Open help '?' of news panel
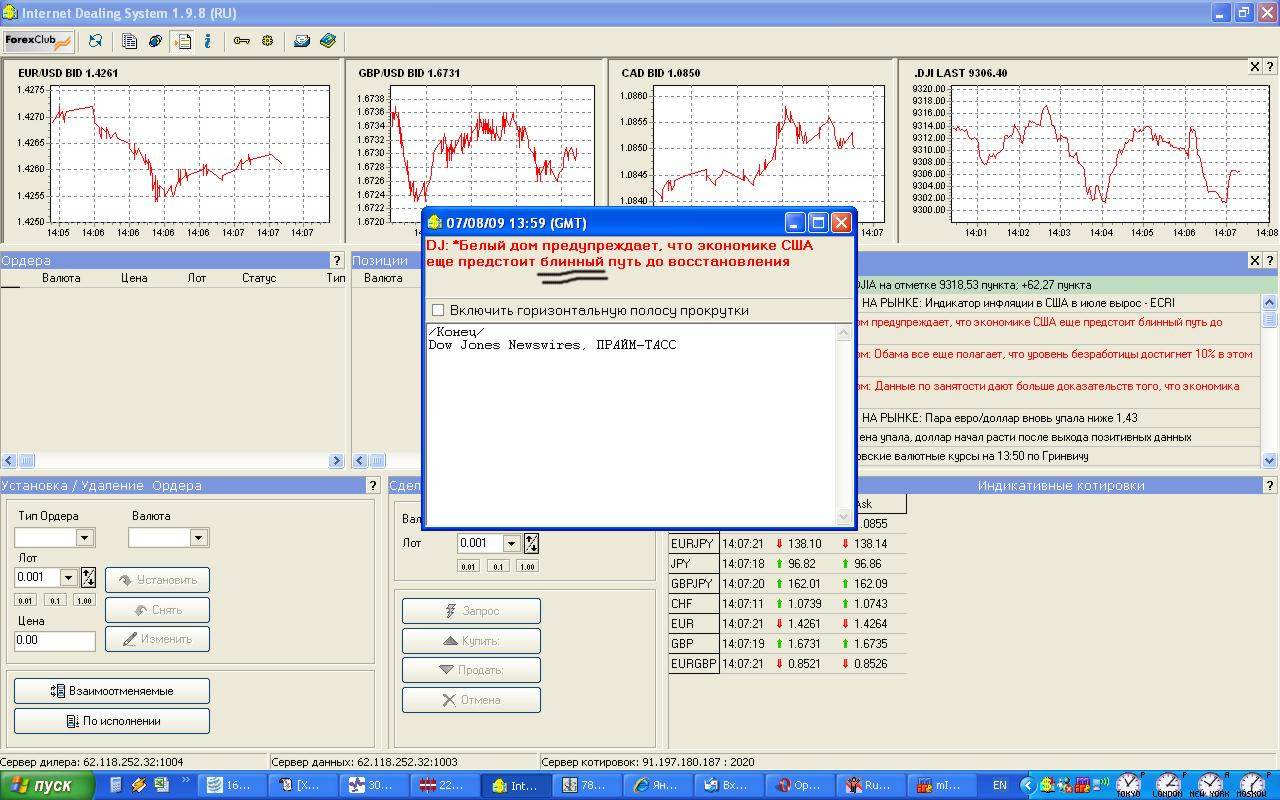The image size is (1280, 800). pyautogui.click(x=1271, y=260)
